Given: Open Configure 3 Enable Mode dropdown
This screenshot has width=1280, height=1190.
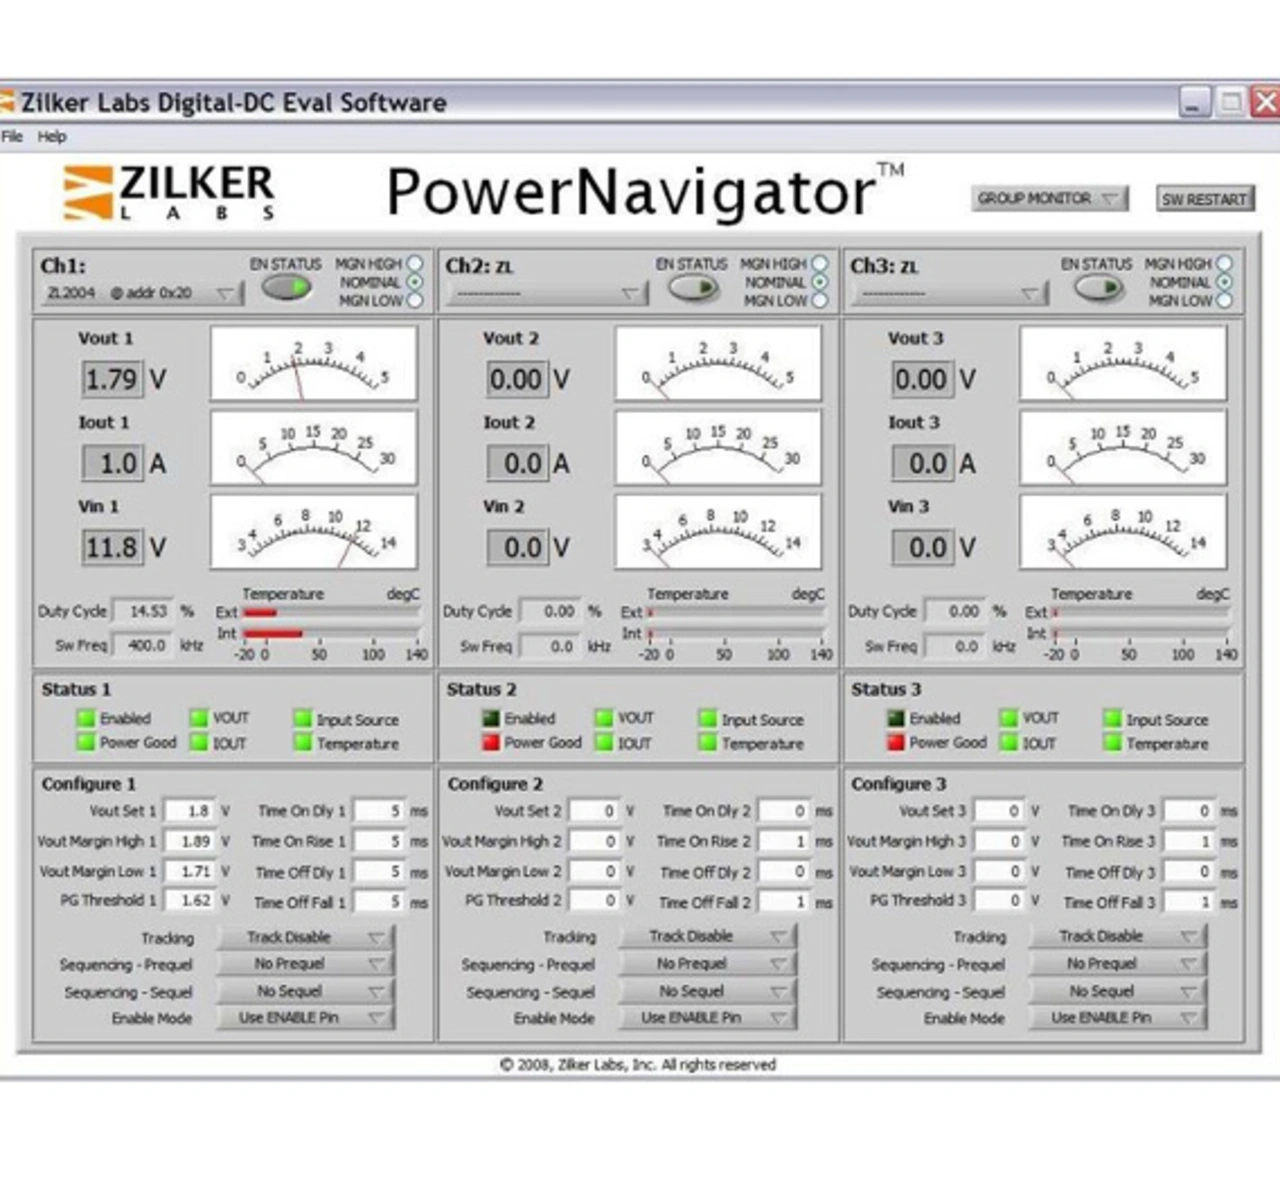Looking at the screenshot, I should pos(1118,1018).
